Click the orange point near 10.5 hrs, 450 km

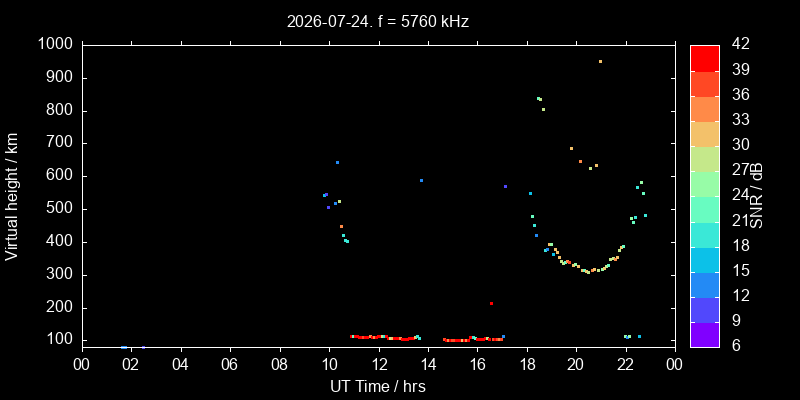click(x=341, y=227)
